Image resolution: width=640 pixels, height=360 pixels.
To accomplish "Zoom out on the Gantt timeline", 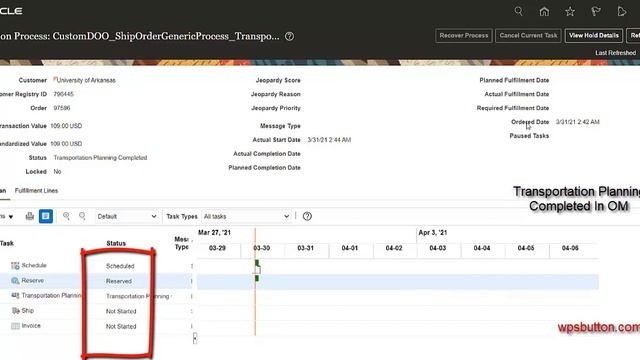I will point(82,216).
